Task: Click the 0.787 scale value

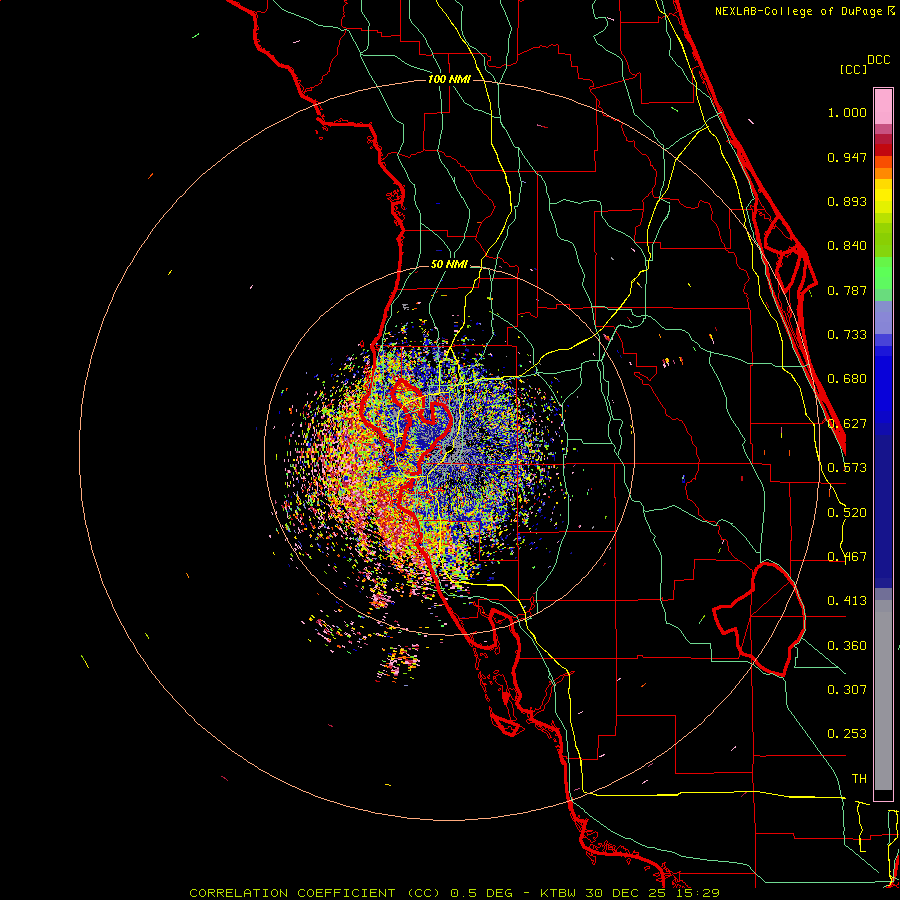Action: coord(847,290)
